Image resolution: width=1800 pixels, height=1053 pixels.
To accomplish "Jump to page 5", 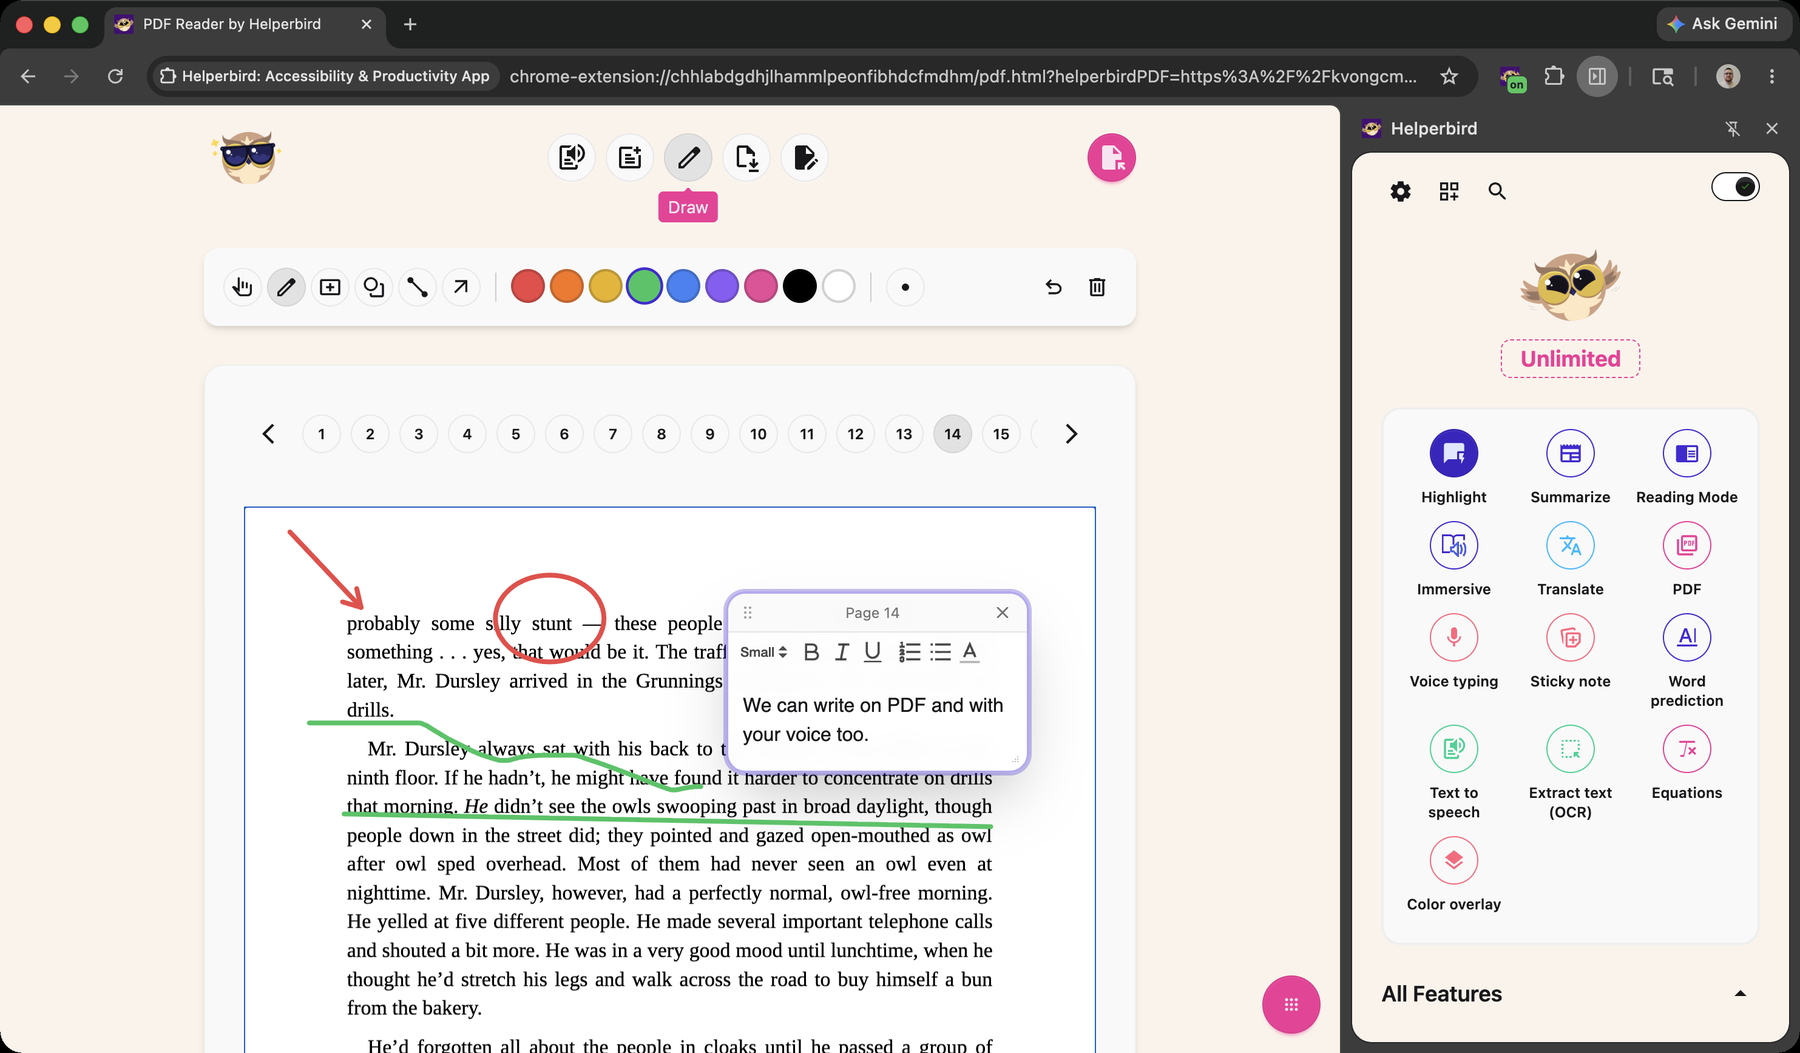I will [516, 434].
